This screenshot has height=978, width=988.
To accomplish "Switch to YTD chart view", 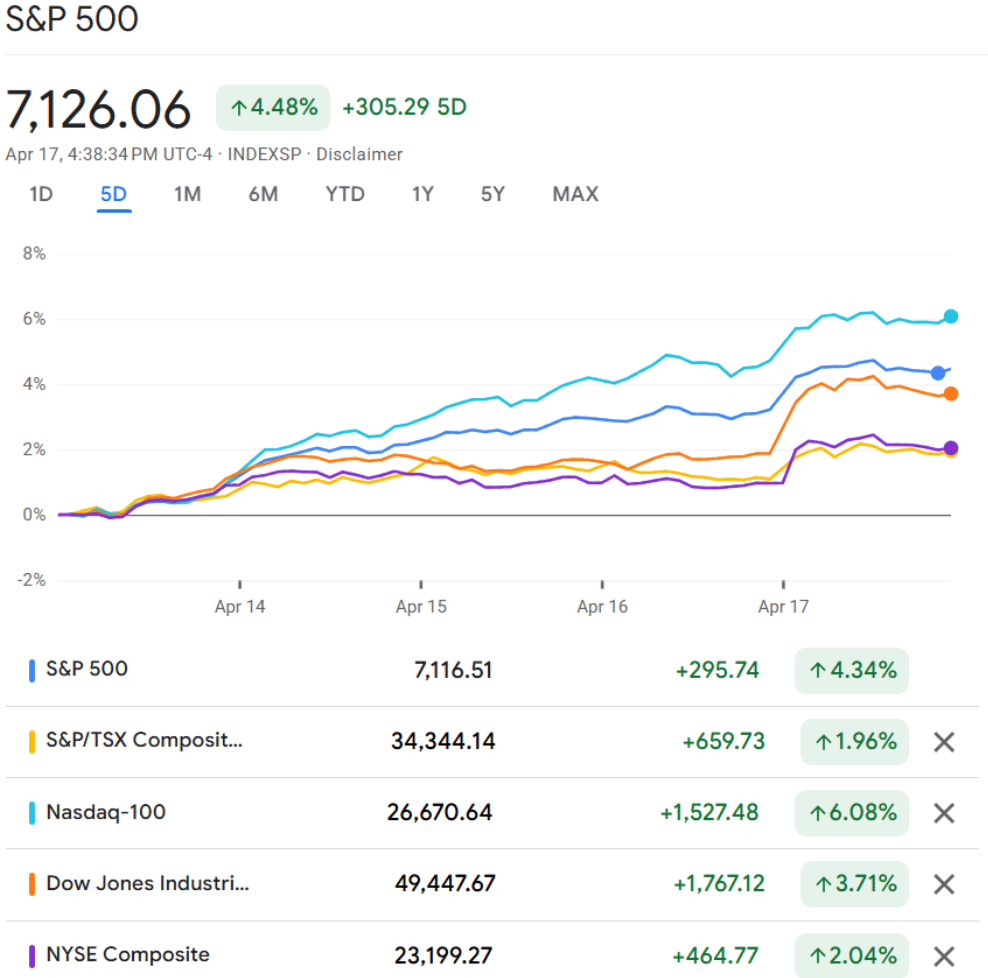I will pos(345,194).
